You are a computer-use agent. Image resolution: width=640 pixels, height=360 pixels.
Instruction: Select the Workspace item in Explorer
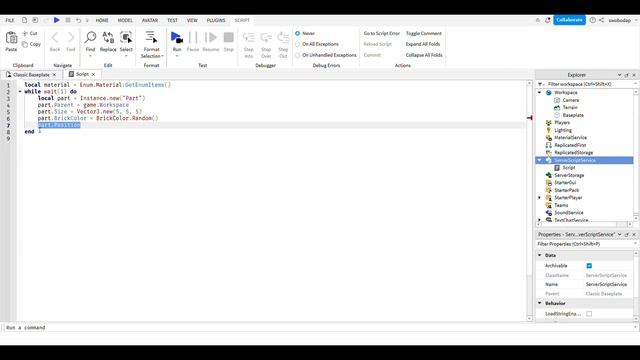click(x=565, y=93)
